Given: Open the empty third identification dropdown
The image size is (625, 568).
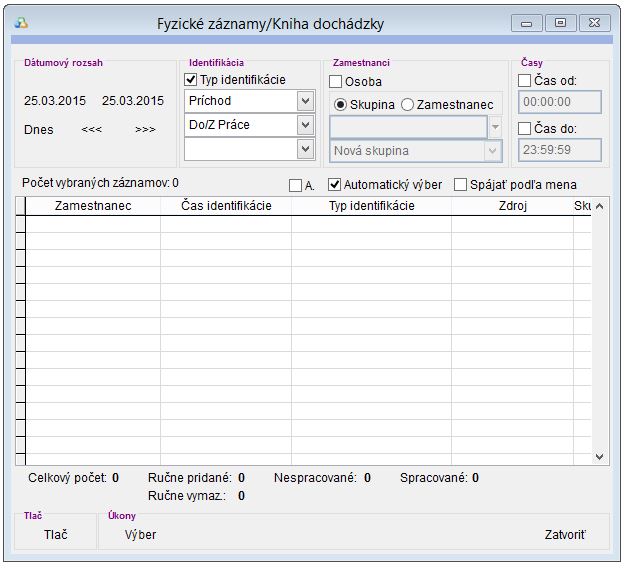Looking at the screenshot, I should click(x=305, y=149).
